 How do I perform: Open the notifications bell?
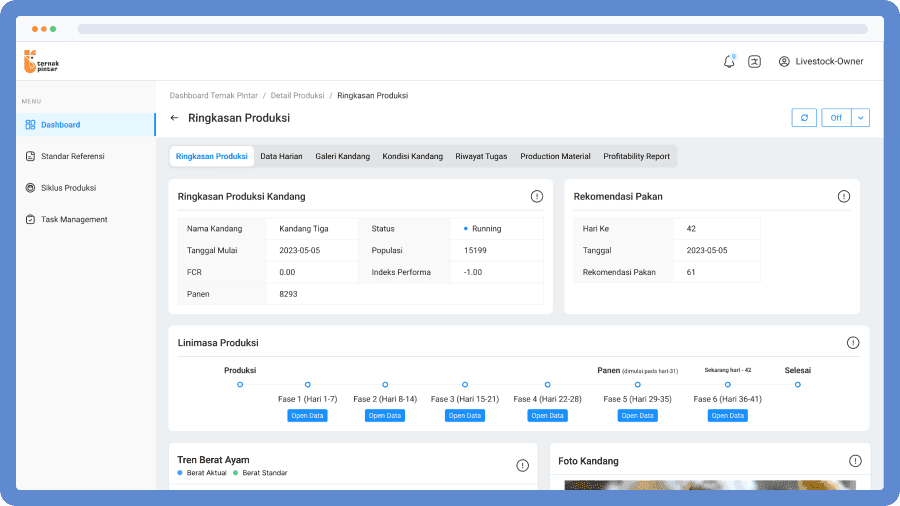click(x=729, y=61)
